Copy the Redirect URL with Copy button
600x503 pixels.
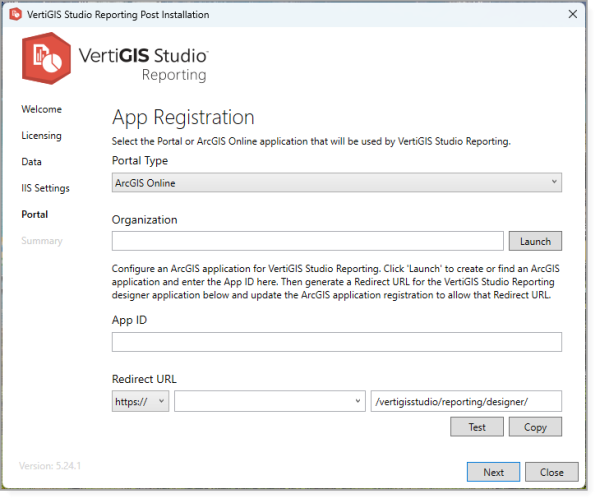coord(535,427)
